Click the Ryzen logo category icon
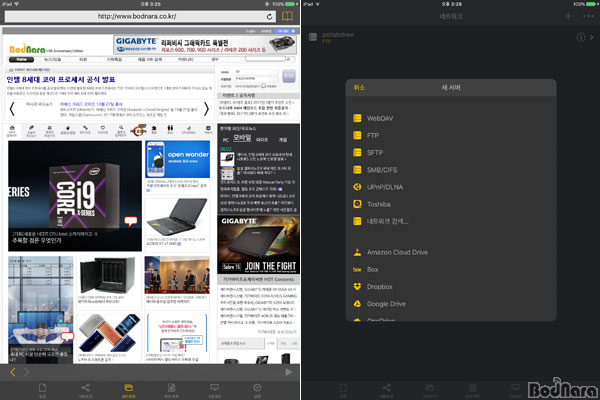 click(138, 131)
